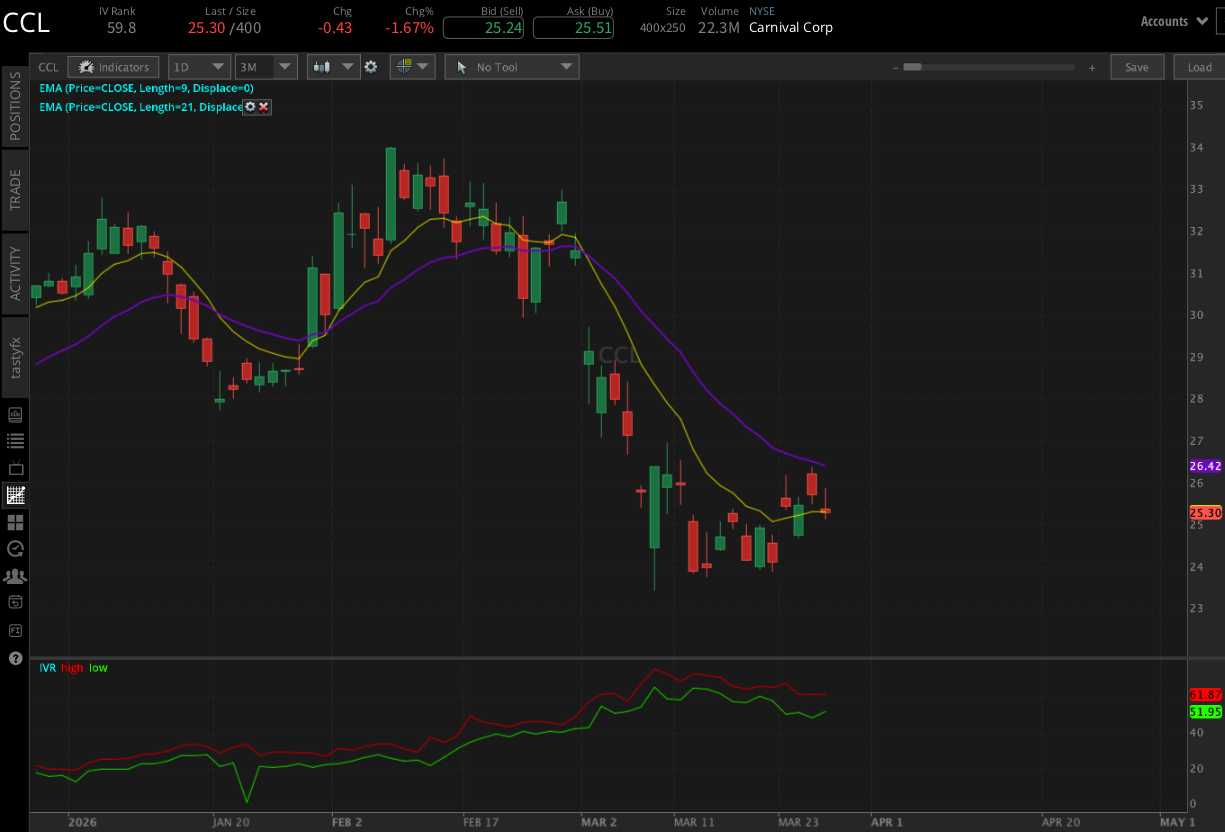Select the chart view sidebar icon

(15, 494)
